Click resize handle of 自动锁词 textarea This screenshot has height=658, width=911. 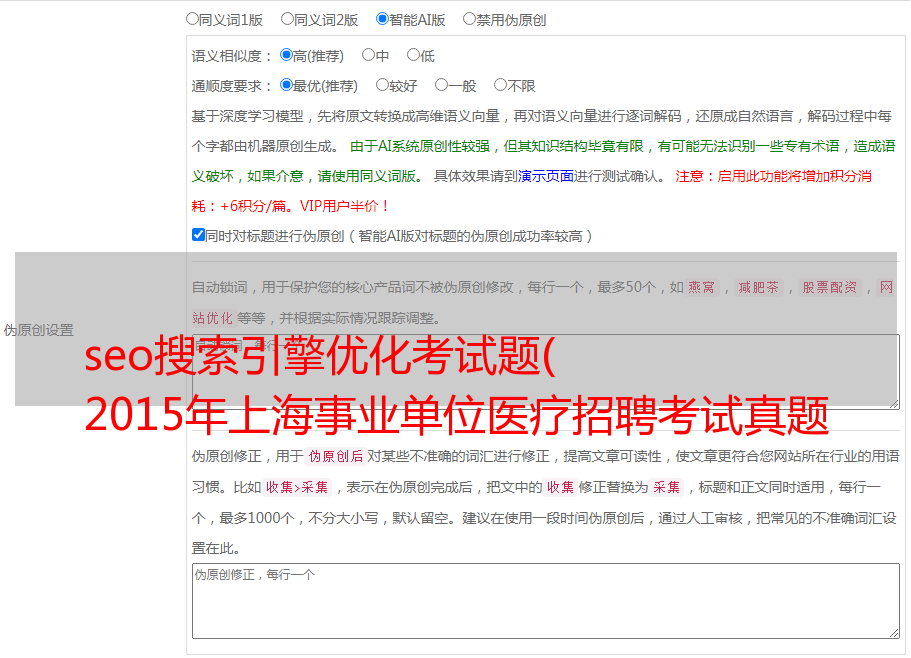pyautogui.click(x=894, y=404)
